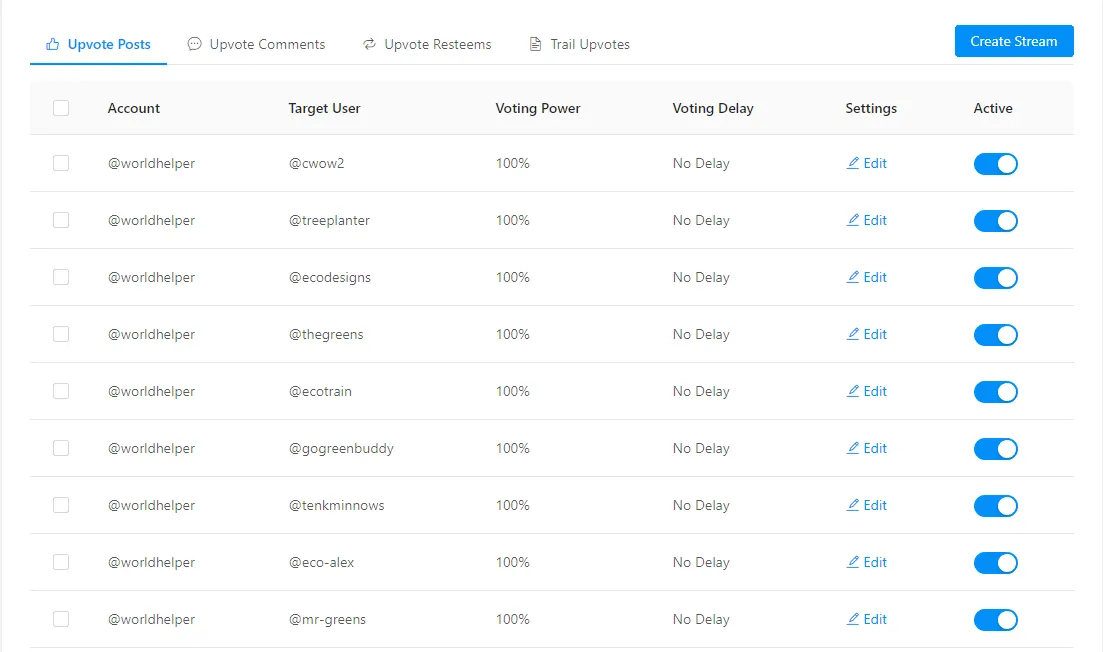The width and height of the screenshot is (1103, 652).
Task: Open the Trail Upvotes tab
Action: coord(579,44)
